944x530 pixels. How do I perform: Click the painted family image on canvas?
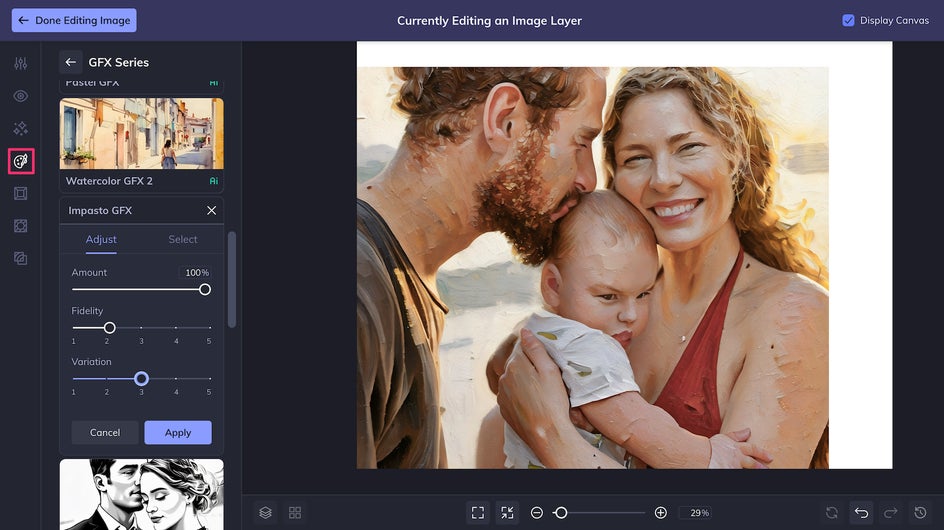[x=592, y=267]
